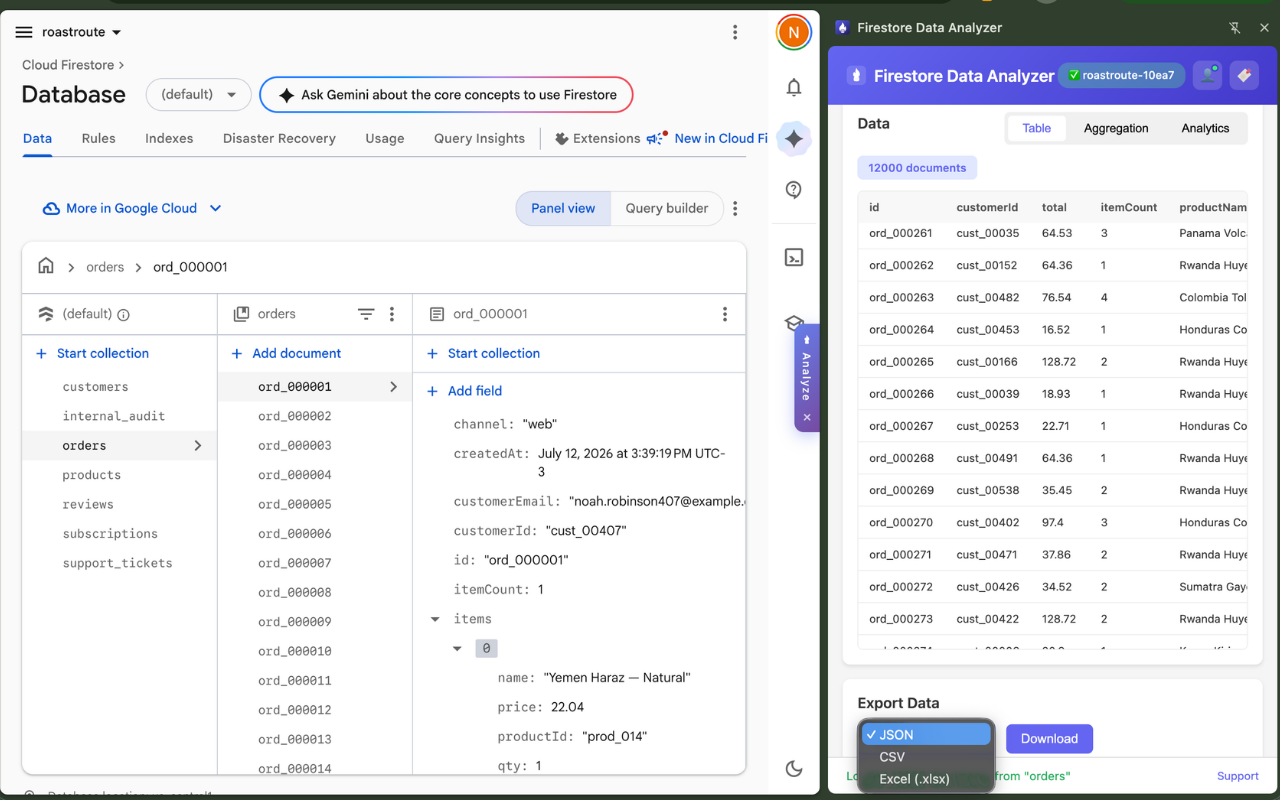Screen dimensions: 1280x800
Task: Click the orange N account avatar
Action: (x=793, y=32)
